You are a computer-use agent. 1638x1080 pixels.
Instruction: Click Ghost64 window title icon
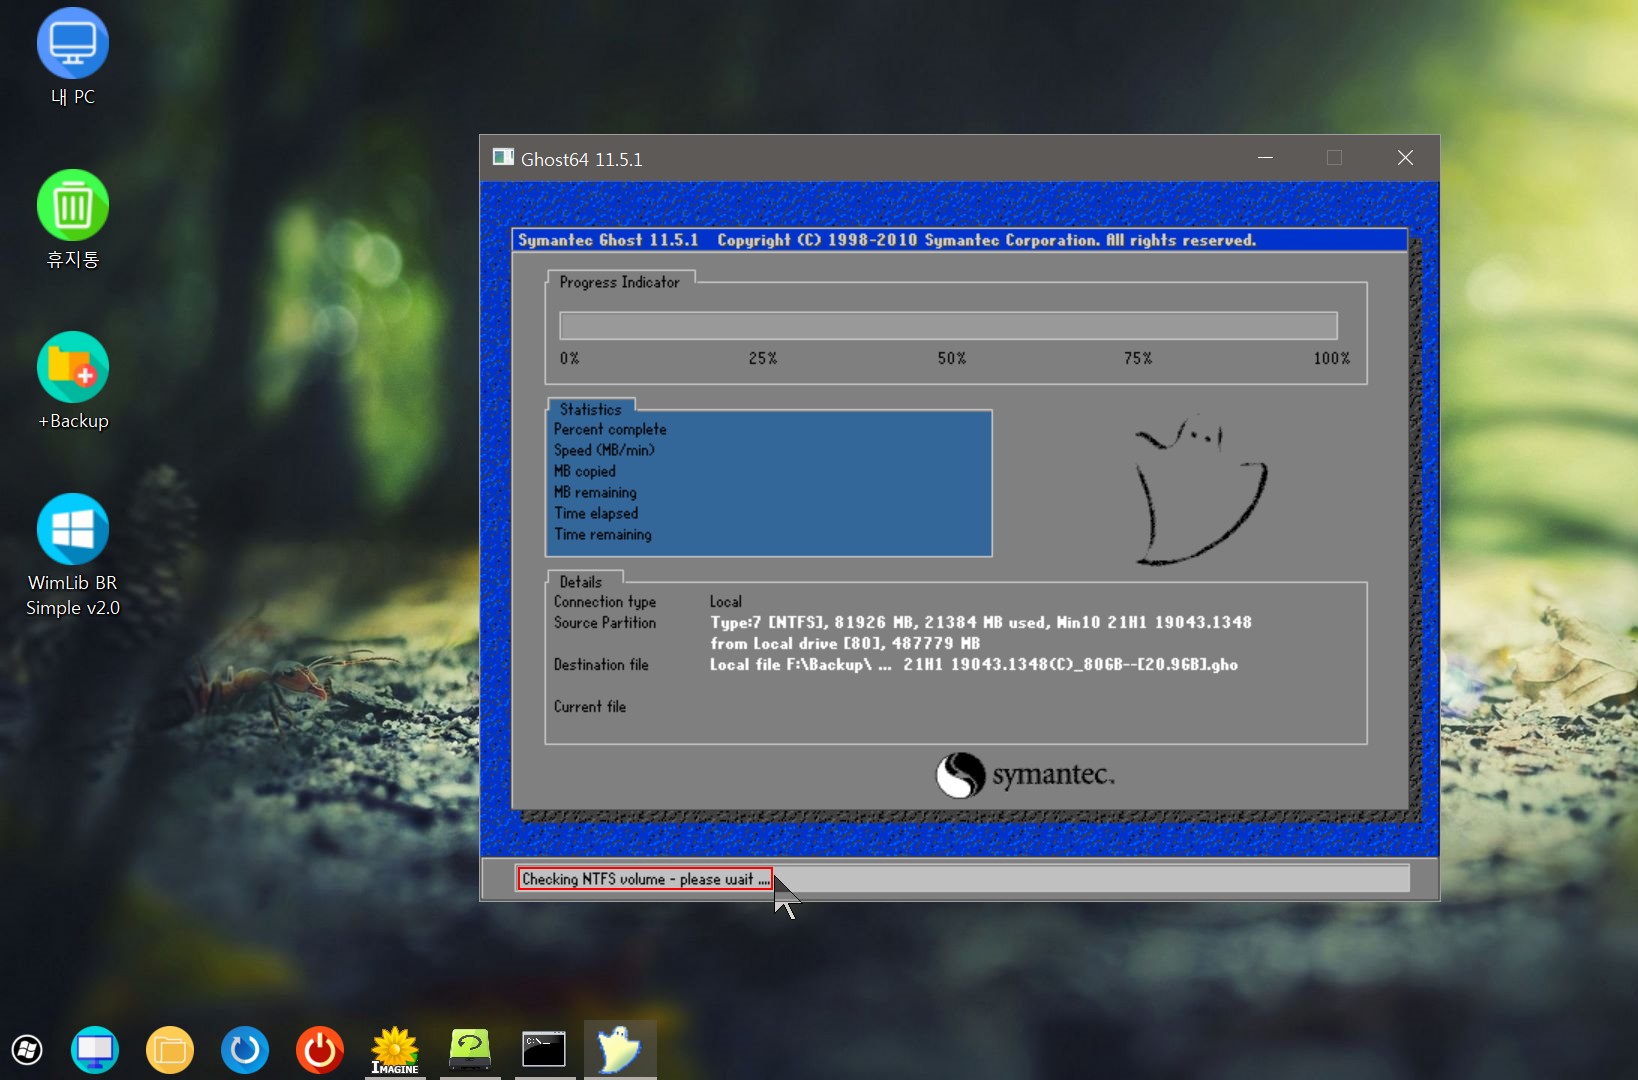(x=503, y=157)
